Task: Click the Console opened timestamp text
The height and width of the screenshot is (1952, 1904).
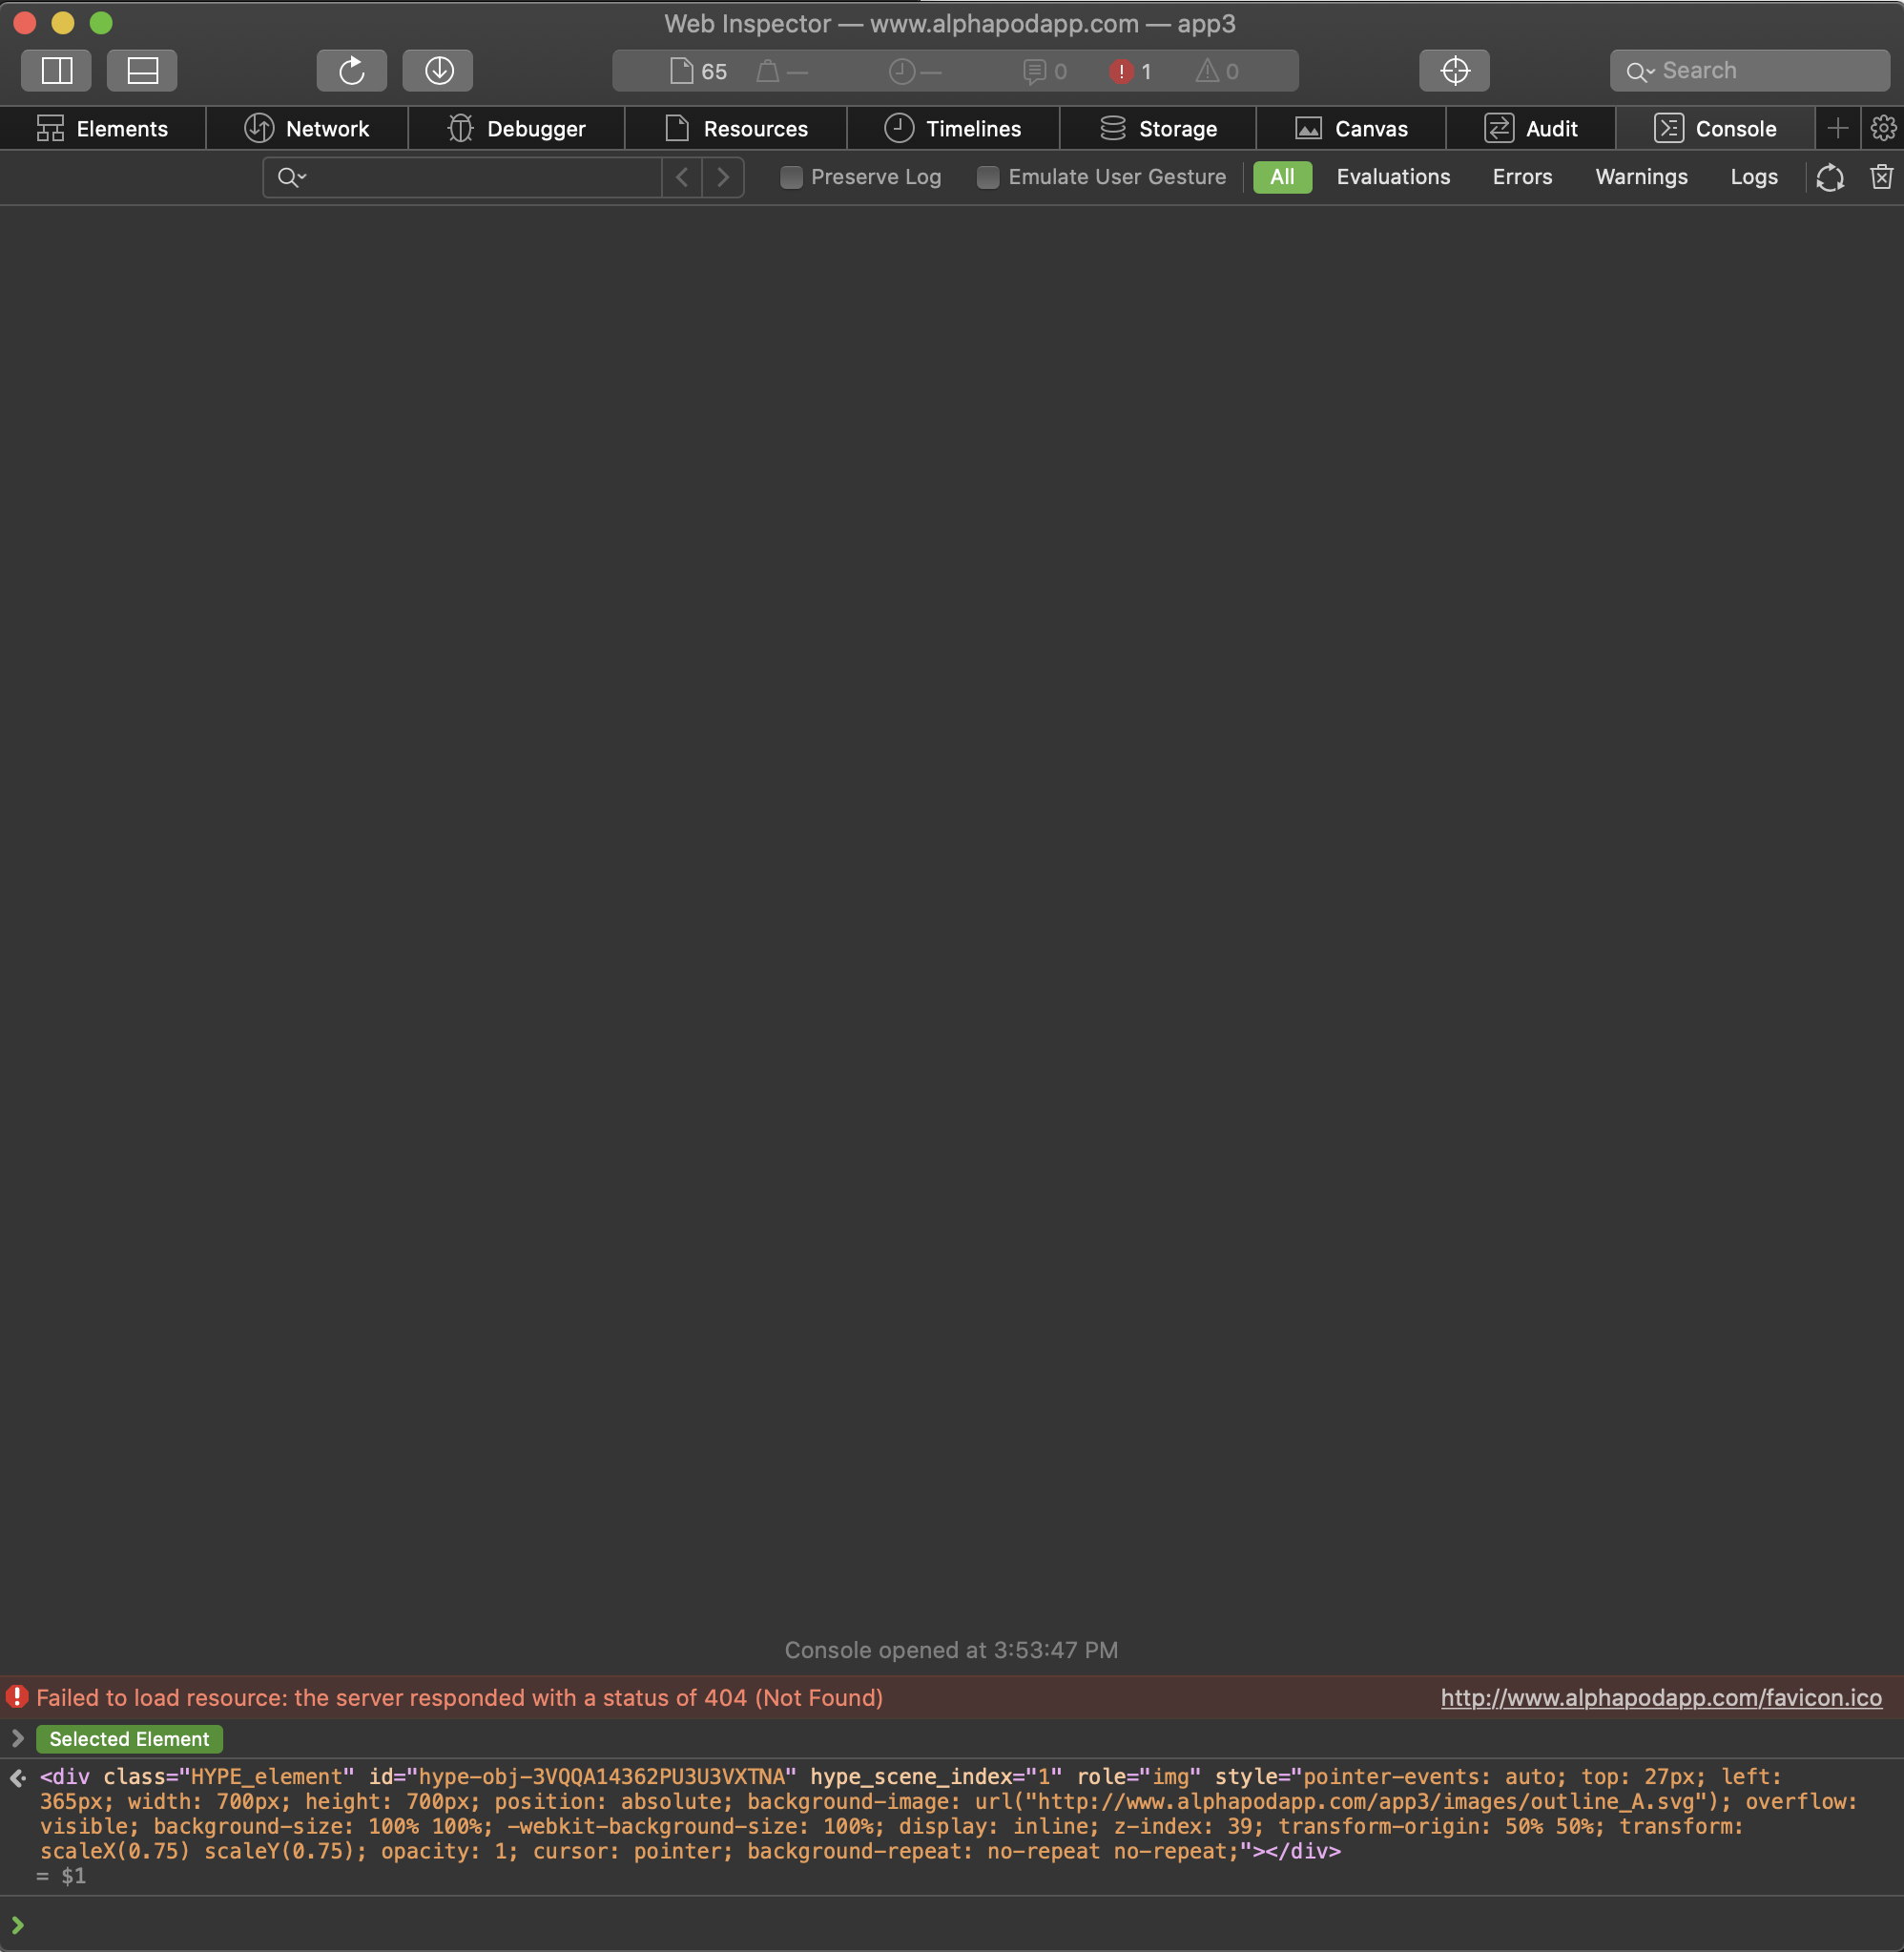Action: click(x=951, y=1650)
